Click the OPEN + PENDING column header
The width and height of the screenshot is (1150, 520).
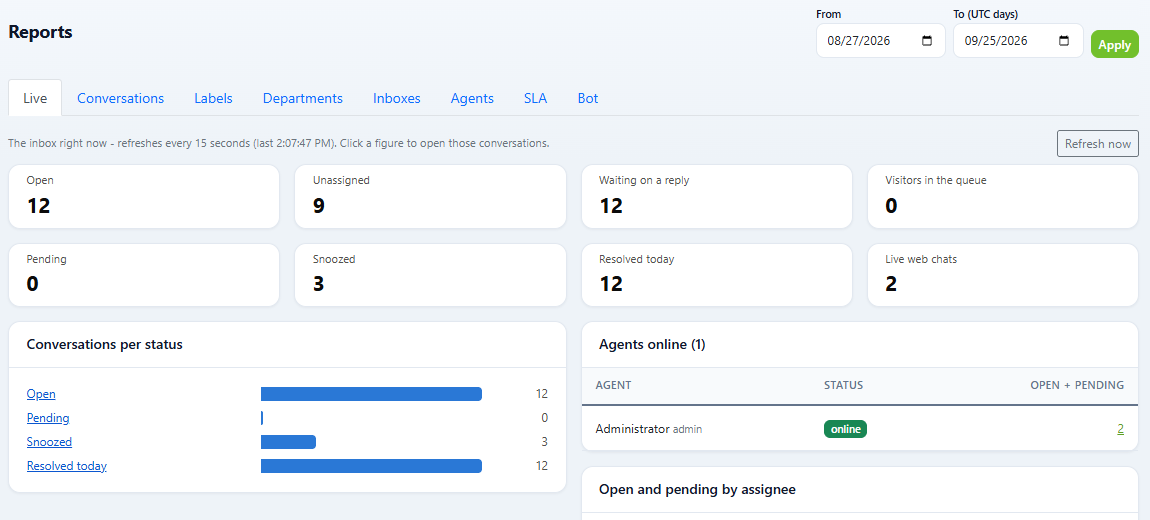coord(1077,385)
